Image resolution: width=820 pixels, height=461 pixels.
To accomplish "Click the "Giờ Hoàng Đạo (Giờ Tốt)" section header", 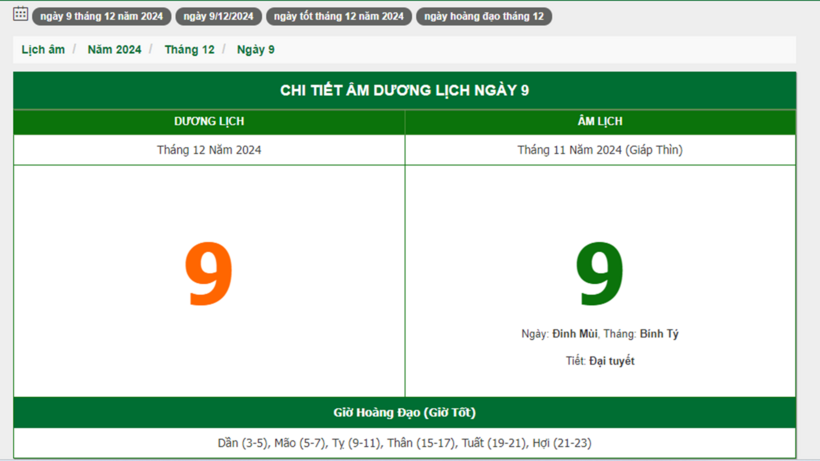I will pos(404,412).
